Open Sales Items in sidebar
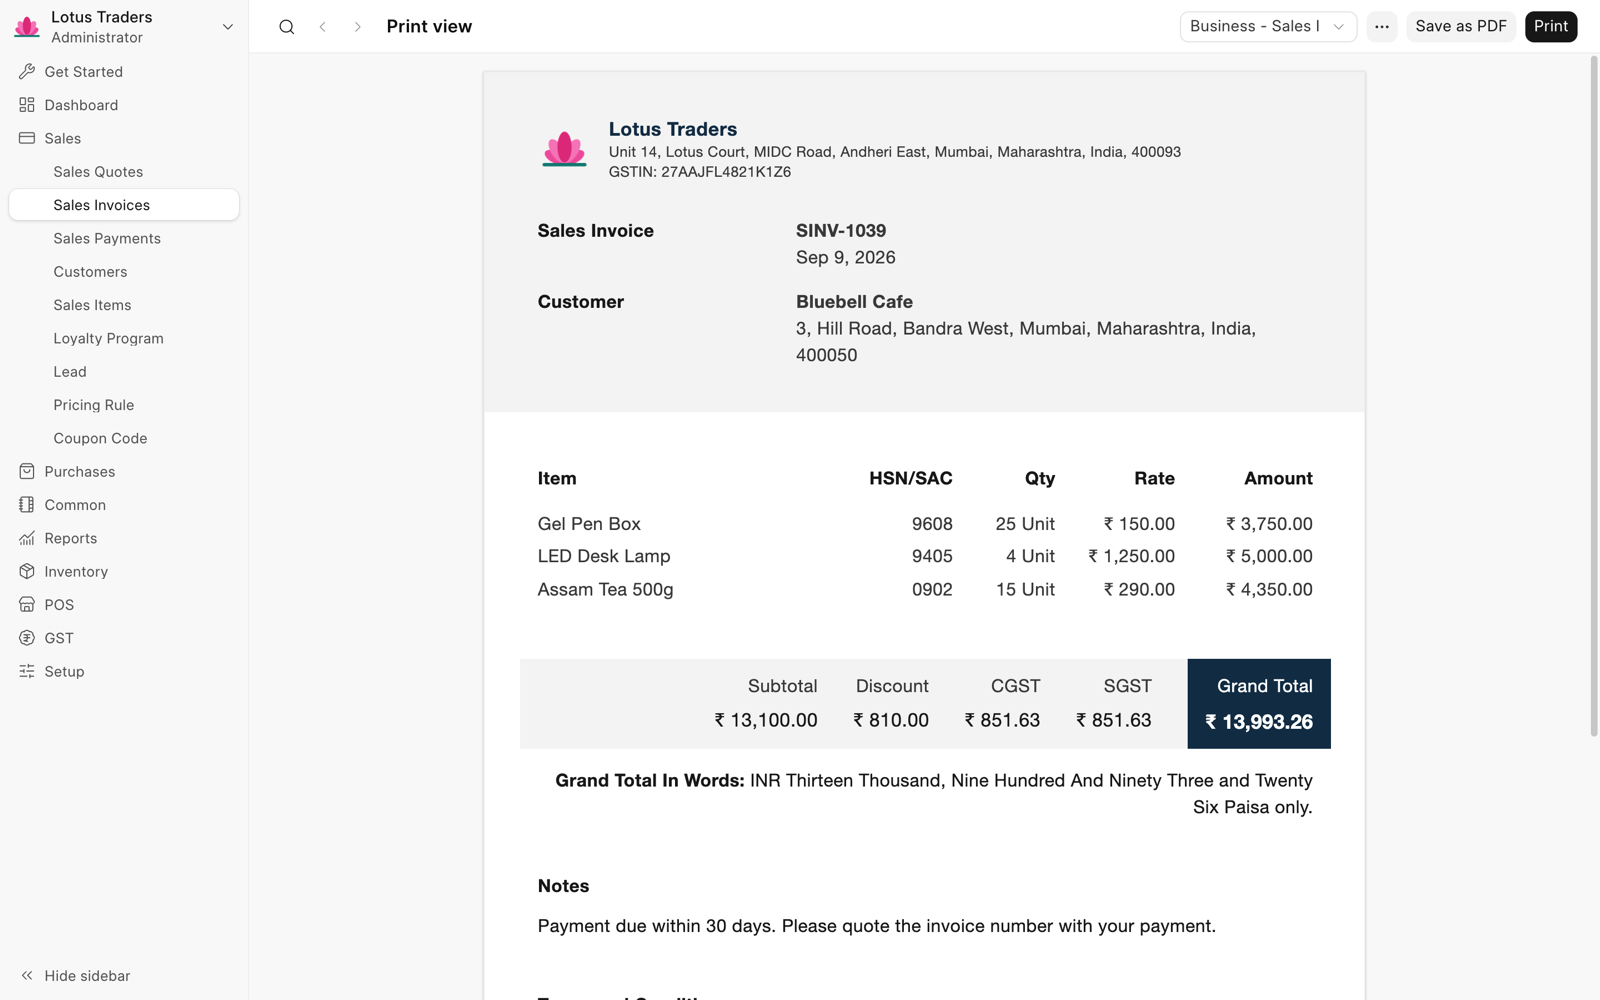The height and width of the screenshot is (1000, 1600). [x=124, y=305]
